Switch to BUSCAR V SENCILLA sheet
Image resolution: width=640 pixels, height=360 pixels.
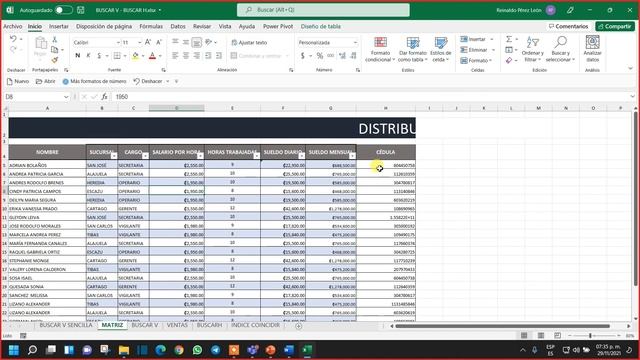click(x=66, y=325)
